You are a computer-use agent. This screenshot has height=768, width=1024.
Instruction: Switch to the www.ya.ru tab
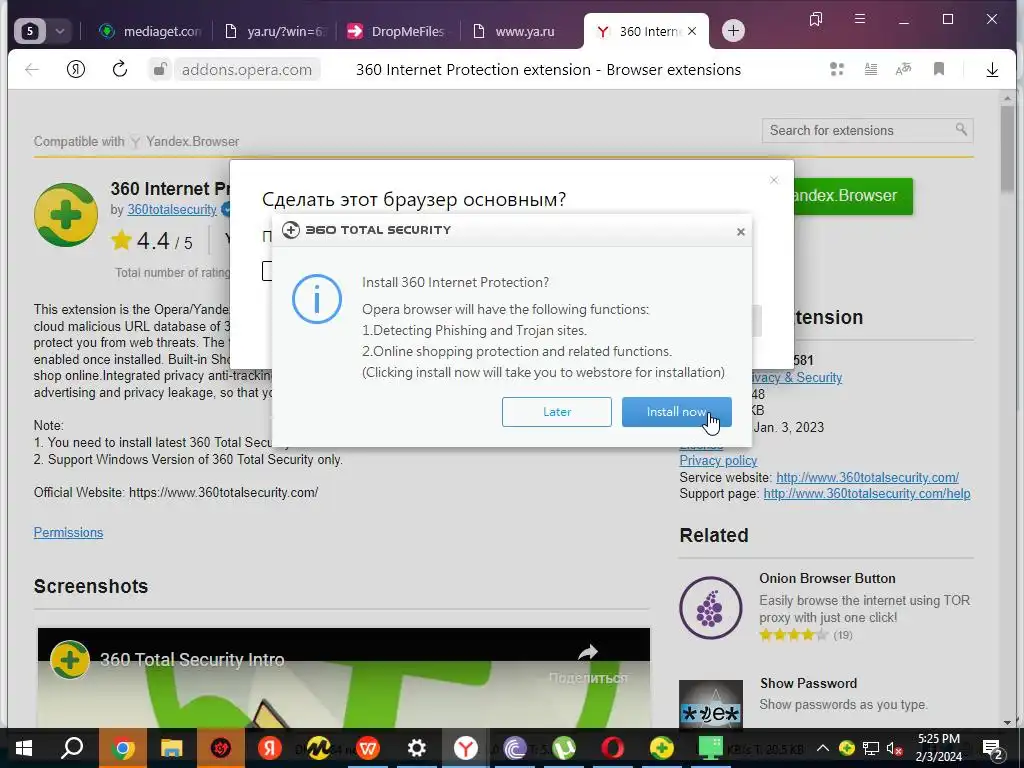[516, 31]
